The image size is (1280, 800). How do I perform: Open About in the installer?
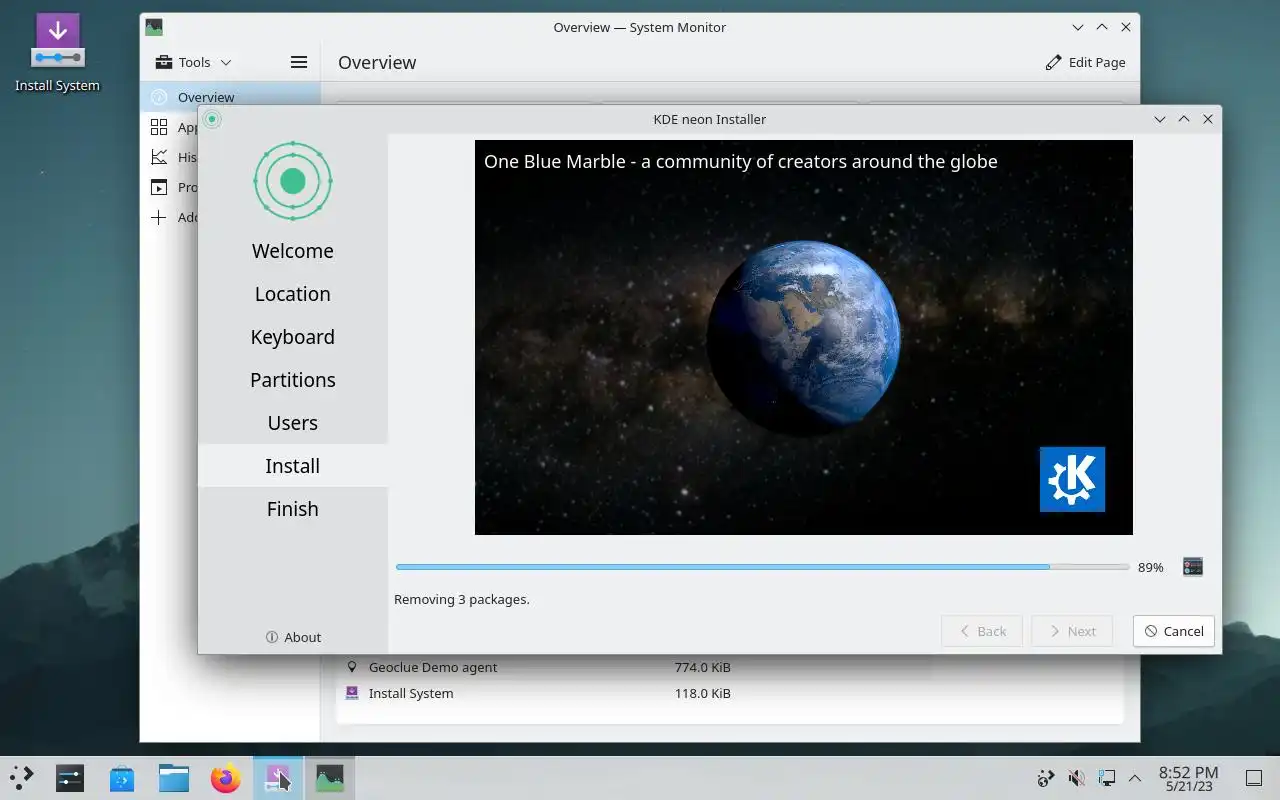(x=293, y=637)
